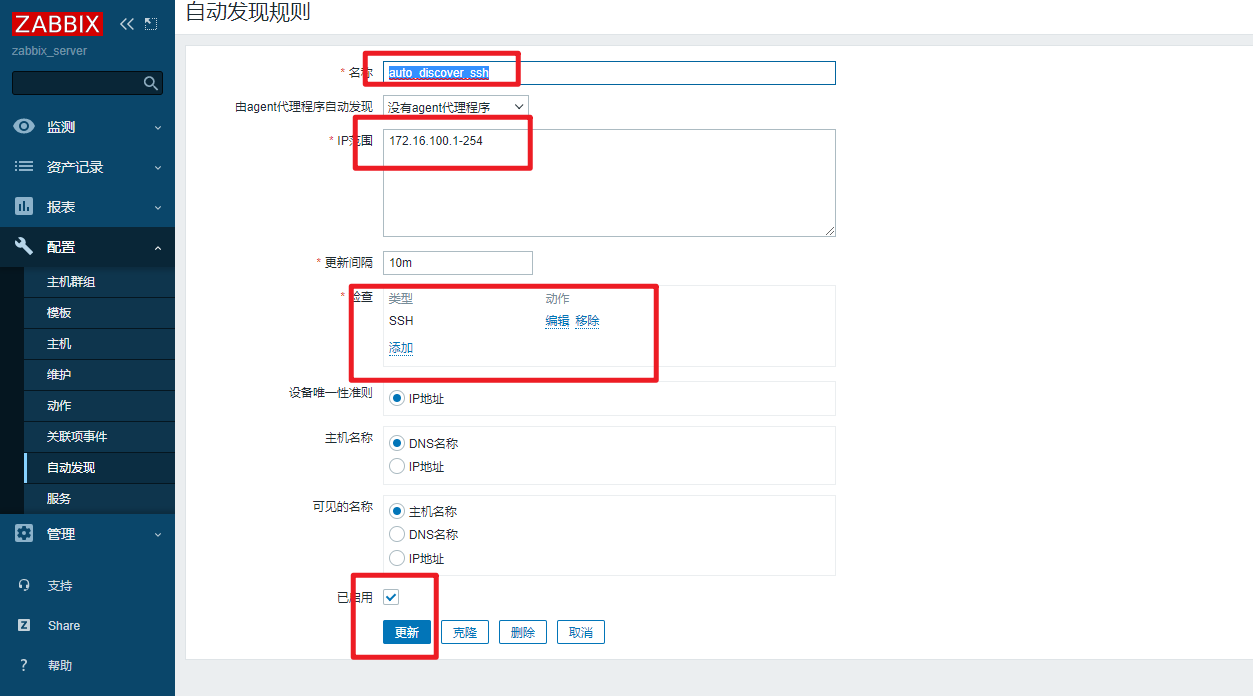Click the Zabbix logo

click(x=58, y=23)
